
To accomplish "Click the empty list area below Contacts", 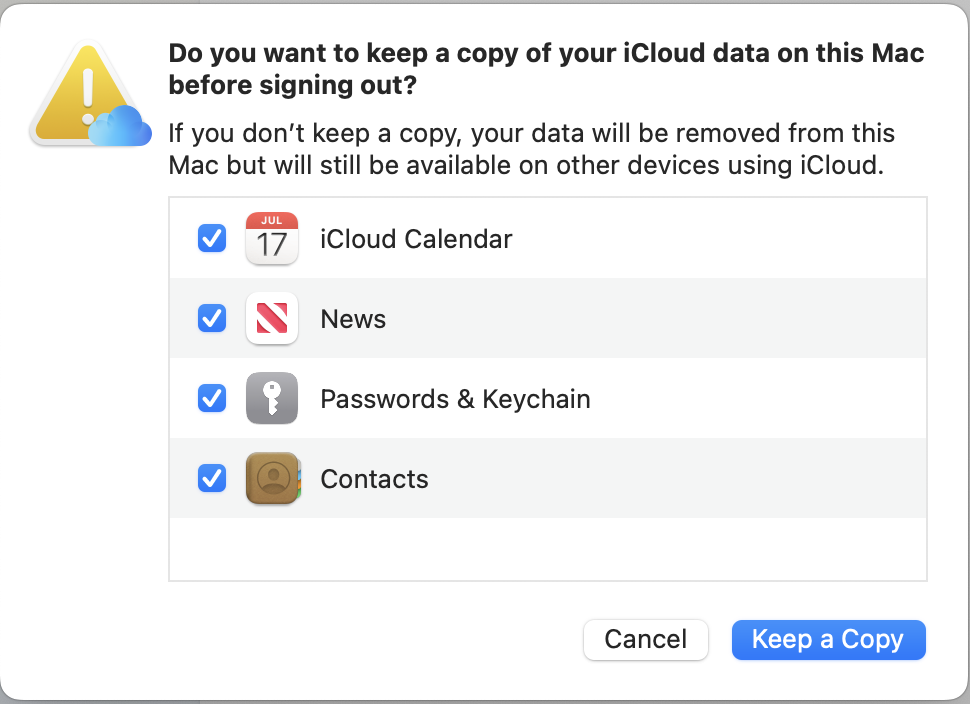I will click(x=548, y=548).
